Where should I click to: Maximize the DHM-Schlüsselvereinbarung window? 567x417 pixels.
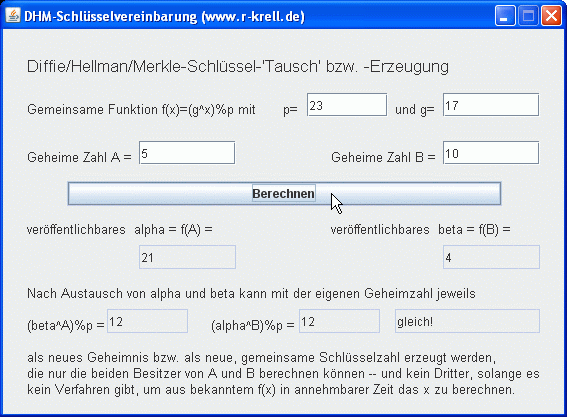528,16
